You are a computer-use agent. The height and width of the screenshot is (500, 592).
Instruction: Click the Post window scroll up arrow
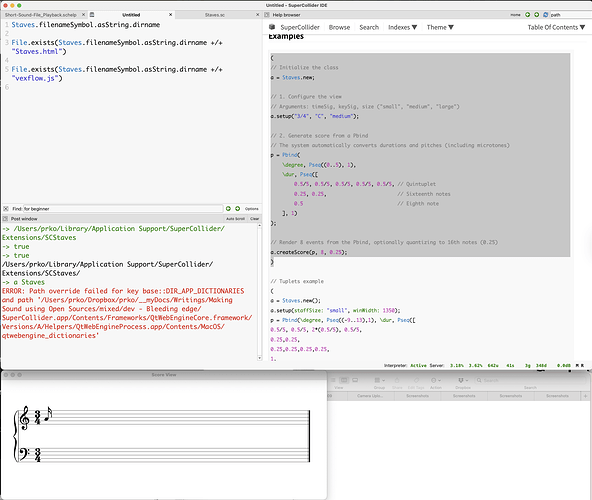coord(259,225)
